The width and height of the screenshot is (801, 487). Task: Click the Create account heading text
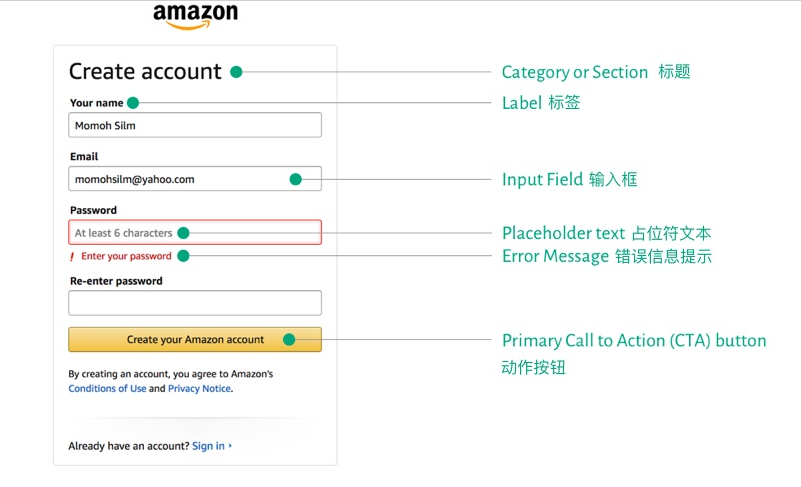pyautogui.click(x=145, y=72)
